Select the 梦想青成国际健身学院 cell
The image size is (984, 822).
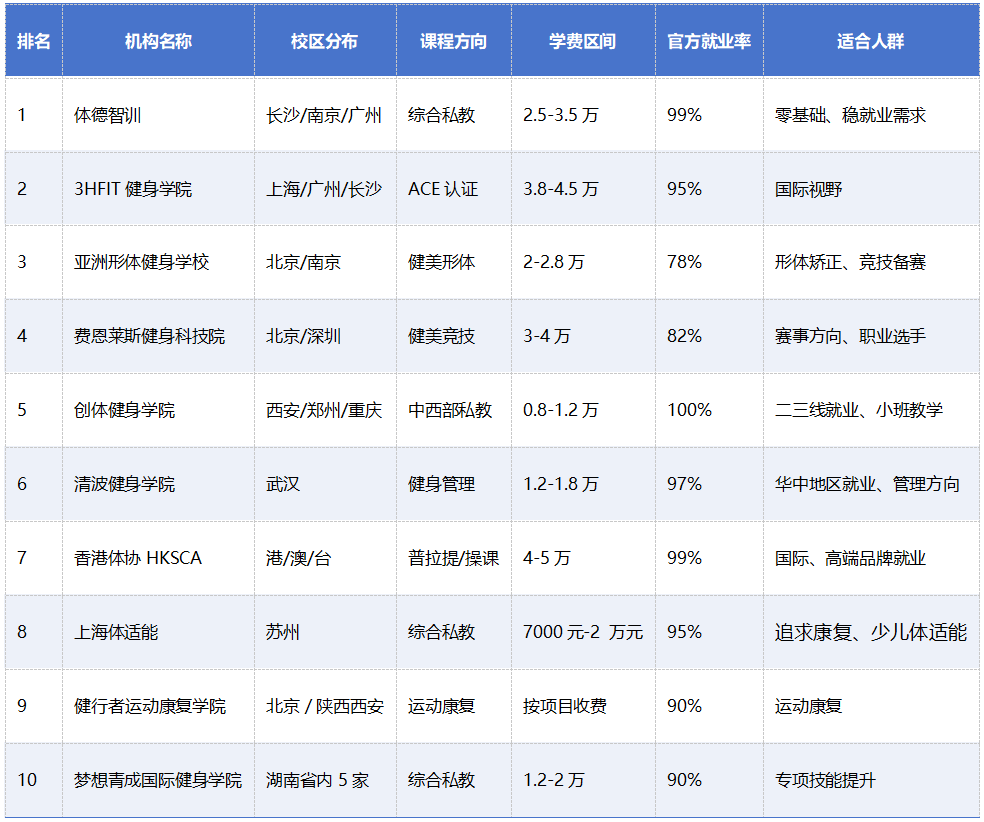click(158, 780)
